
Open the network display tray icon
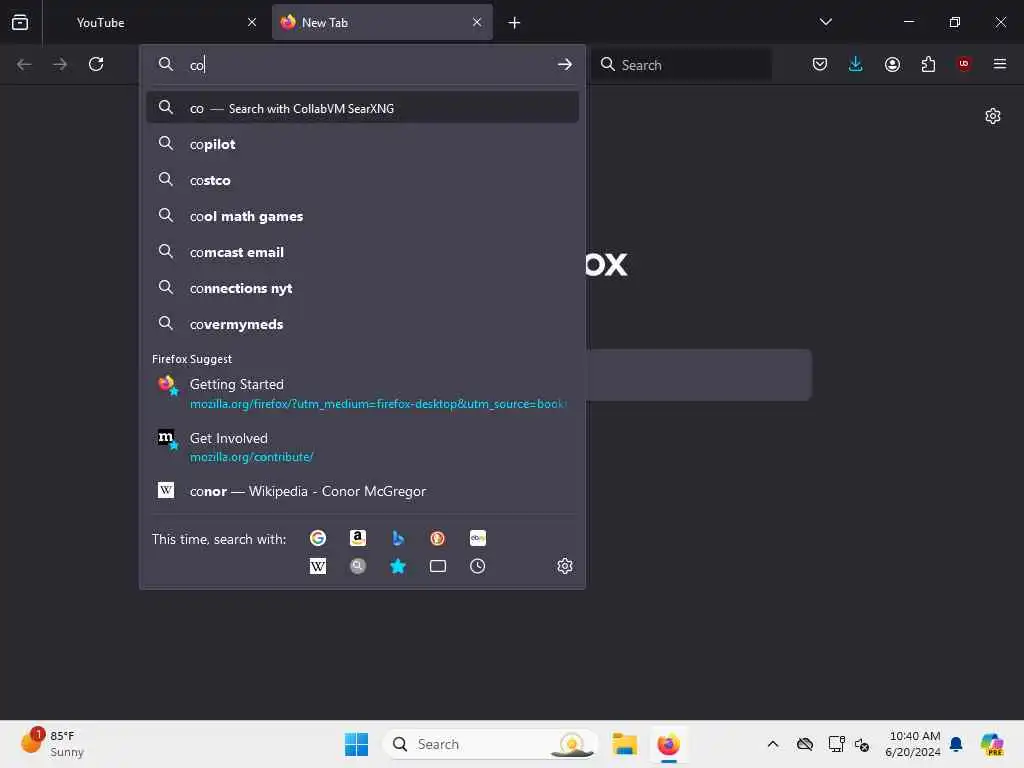[836, 744]
